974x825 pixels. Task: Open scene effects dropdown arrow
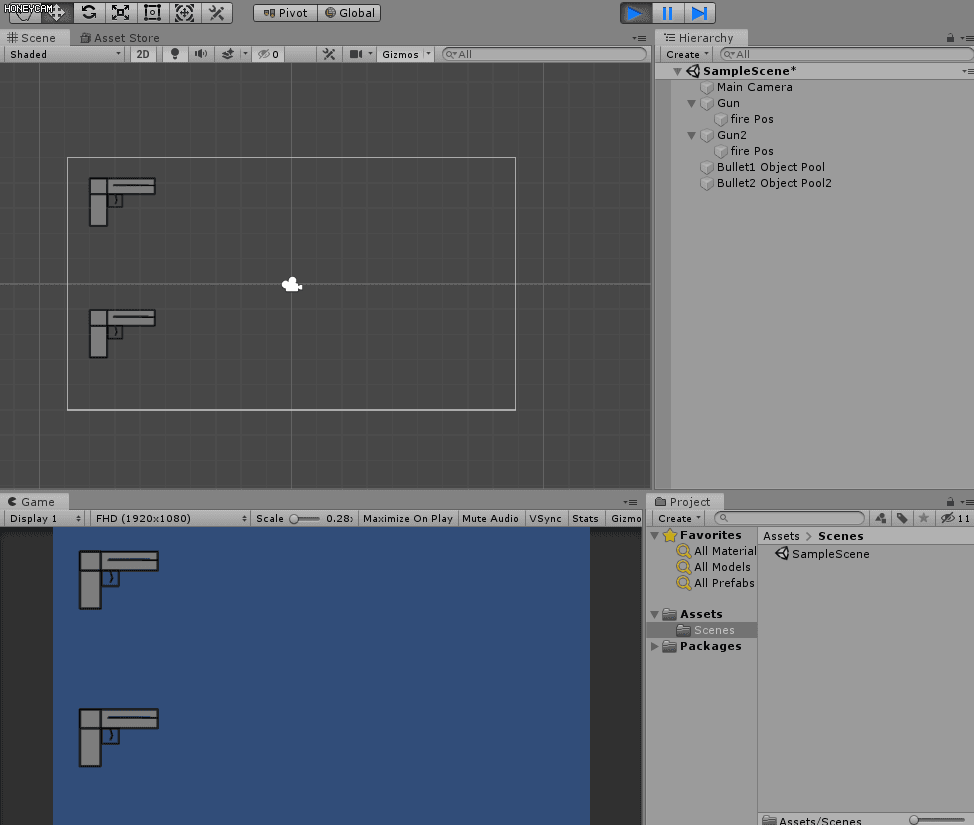(245, 54)
